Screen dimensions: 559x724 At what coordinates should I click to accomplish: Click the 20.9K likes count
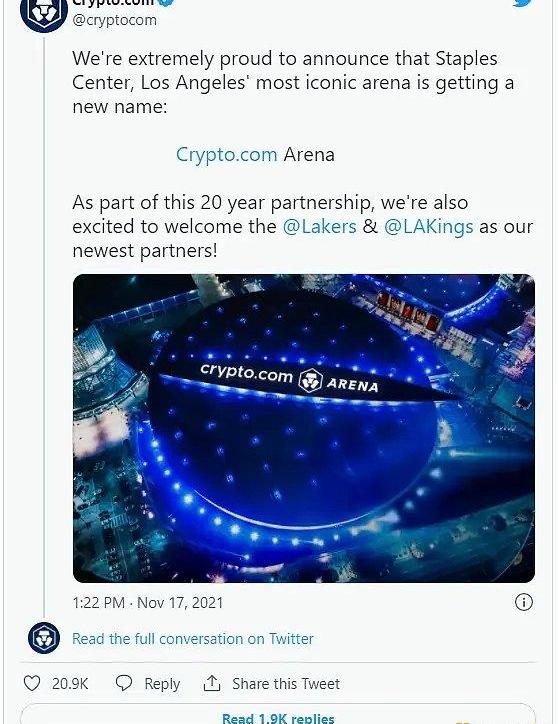pyautogui.click(x=70, y=684)
